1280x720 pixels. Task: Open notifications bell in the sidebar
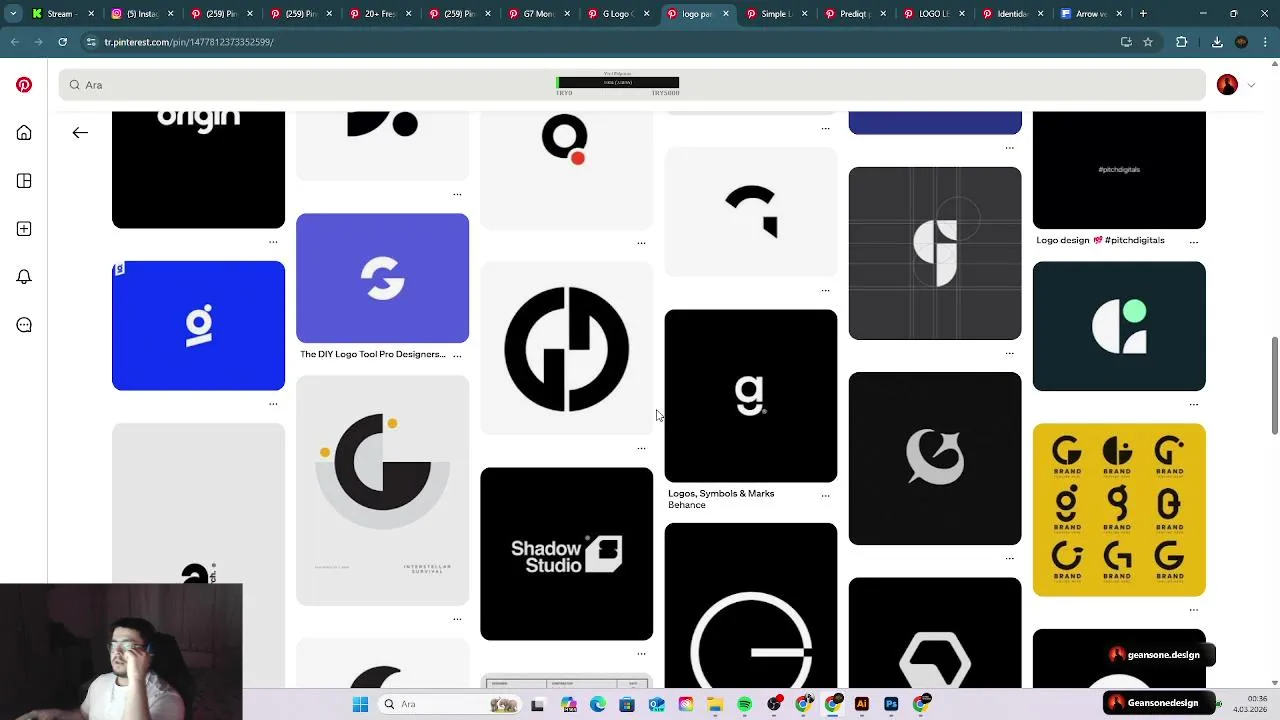[x=24, y=277]
